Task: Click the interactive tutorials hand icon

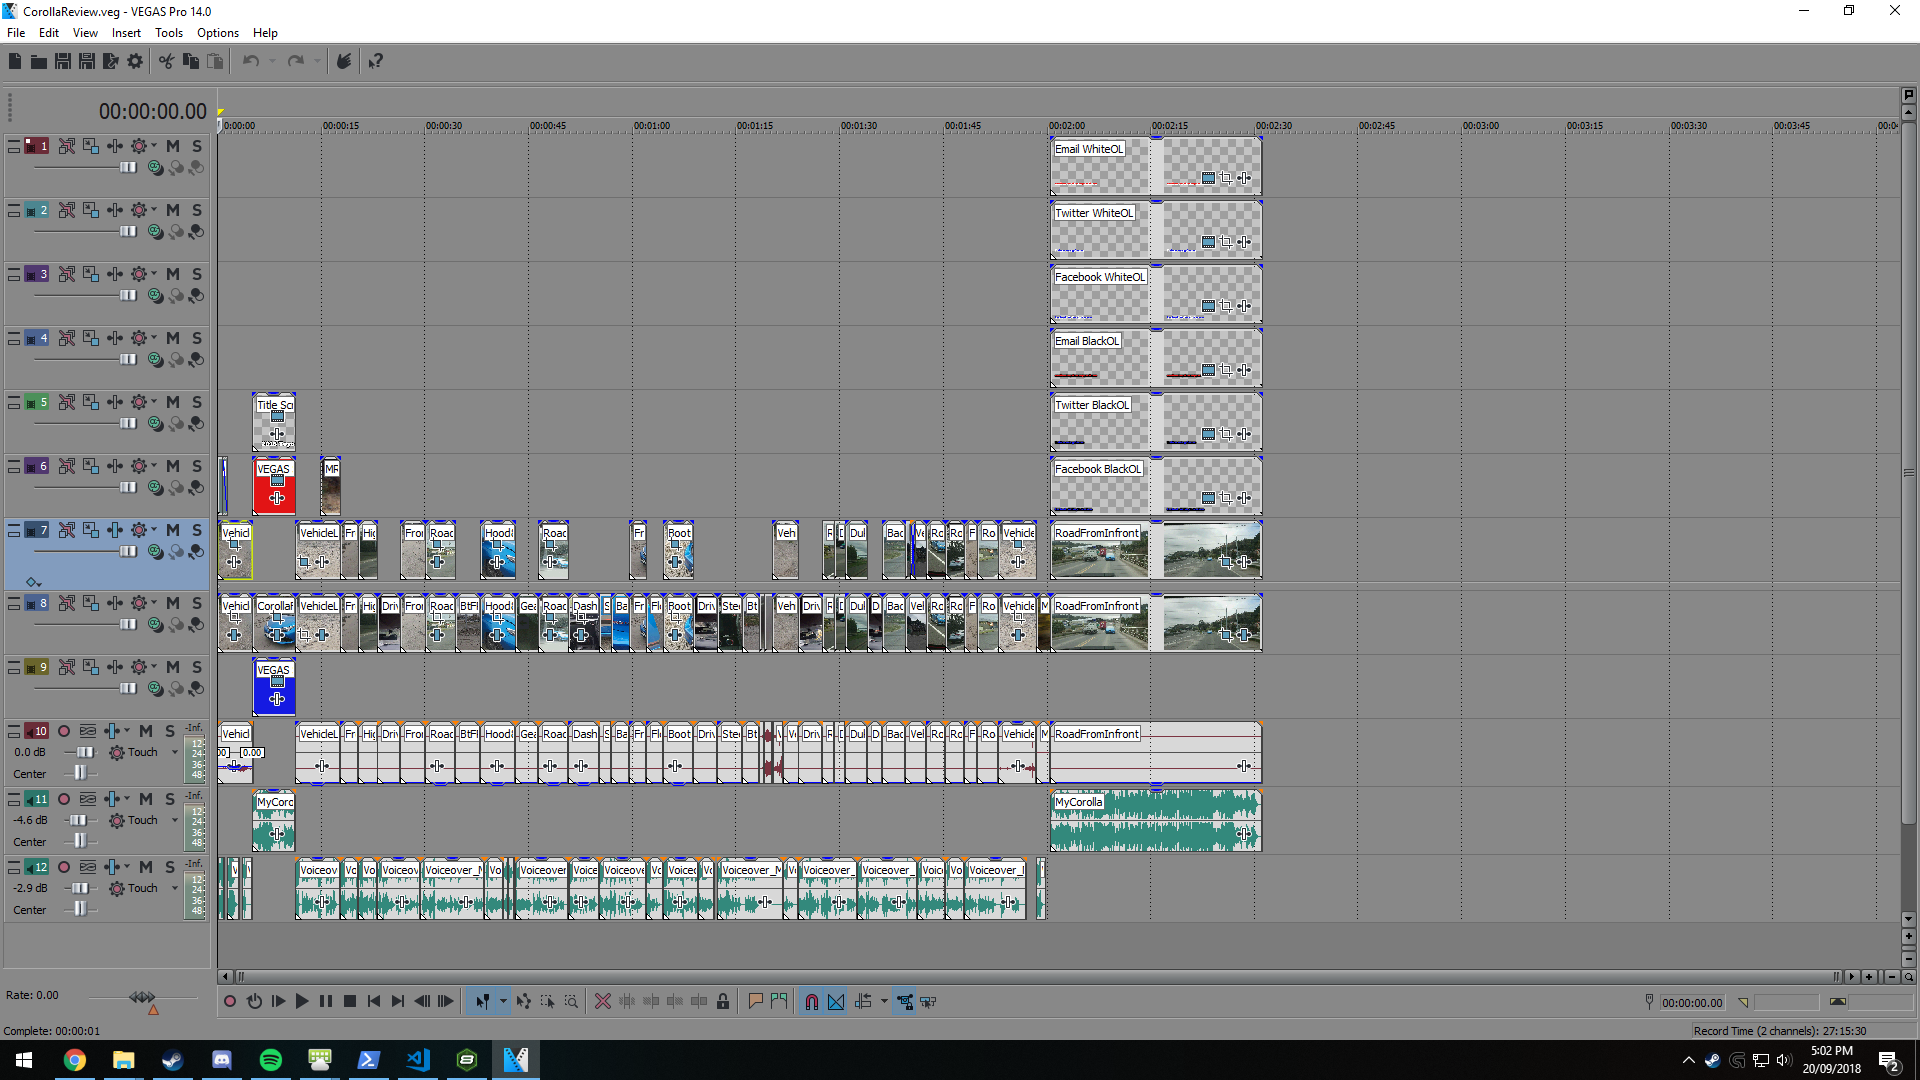Action: coord(344,61)
